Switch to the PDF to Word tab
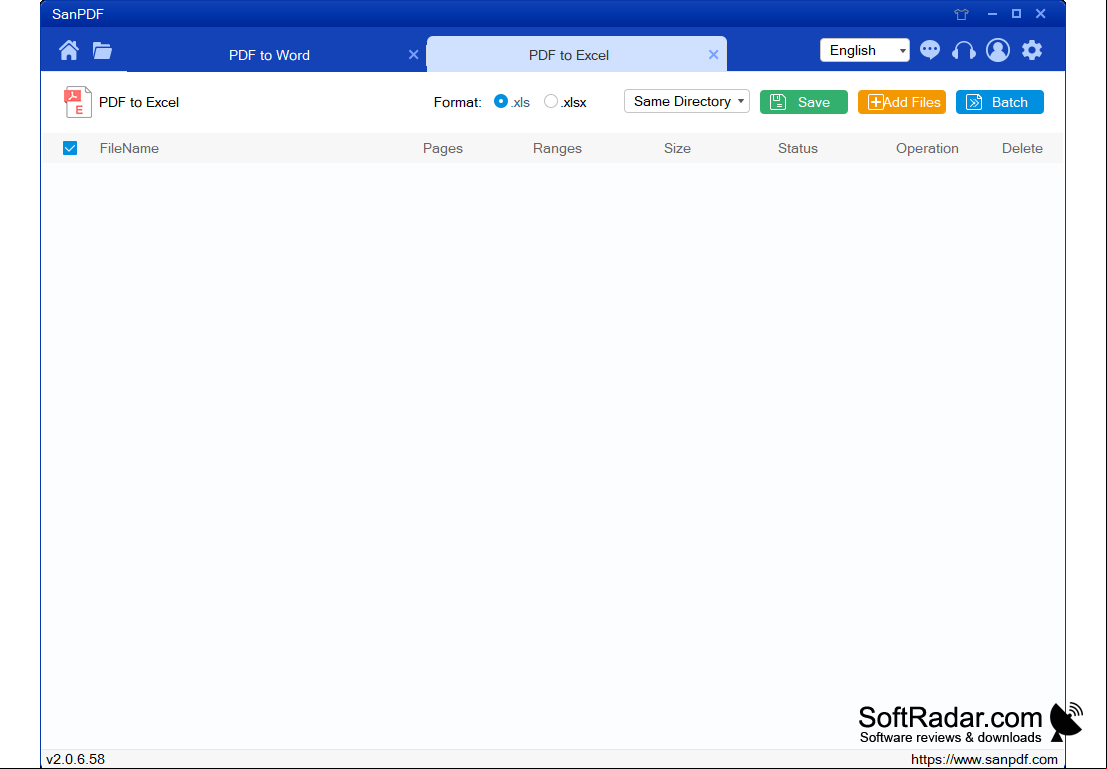1107x769 pixels. tap(269, 55)
